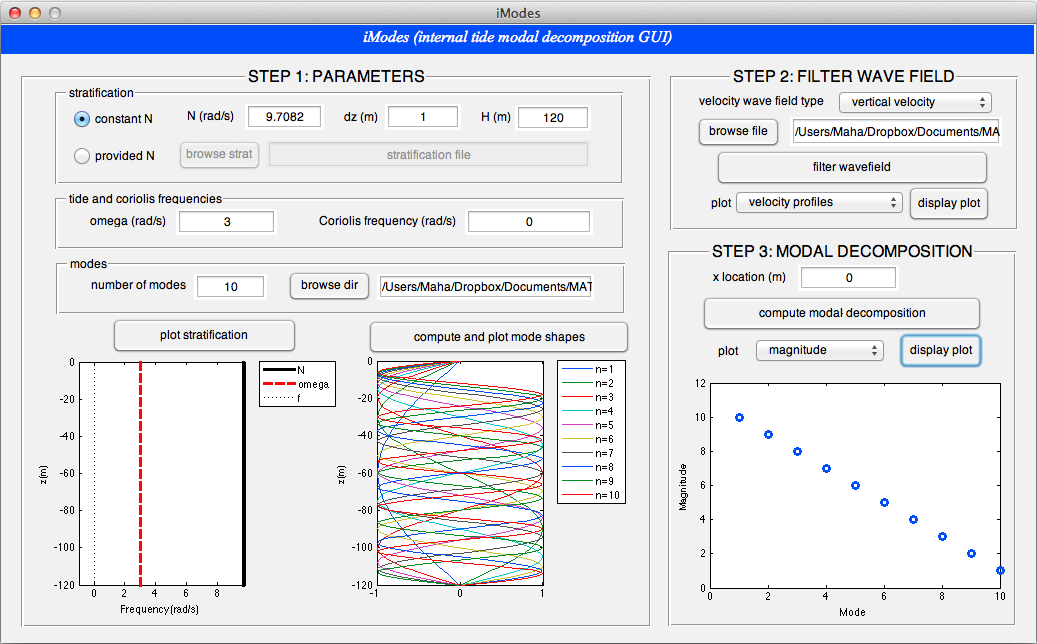Click the mode 10 data point at magnitude 1
Viewport: 1037px width, 644px height.
(1000, 571)
